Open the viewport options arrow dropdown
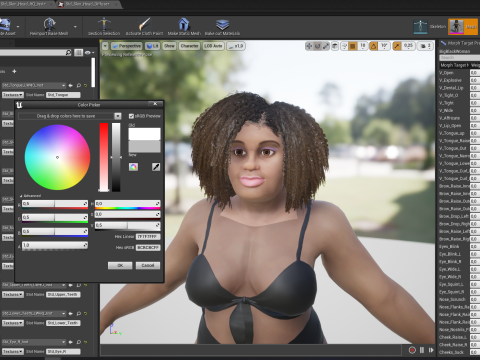This screenshot has height=360, width=480. 105,46
